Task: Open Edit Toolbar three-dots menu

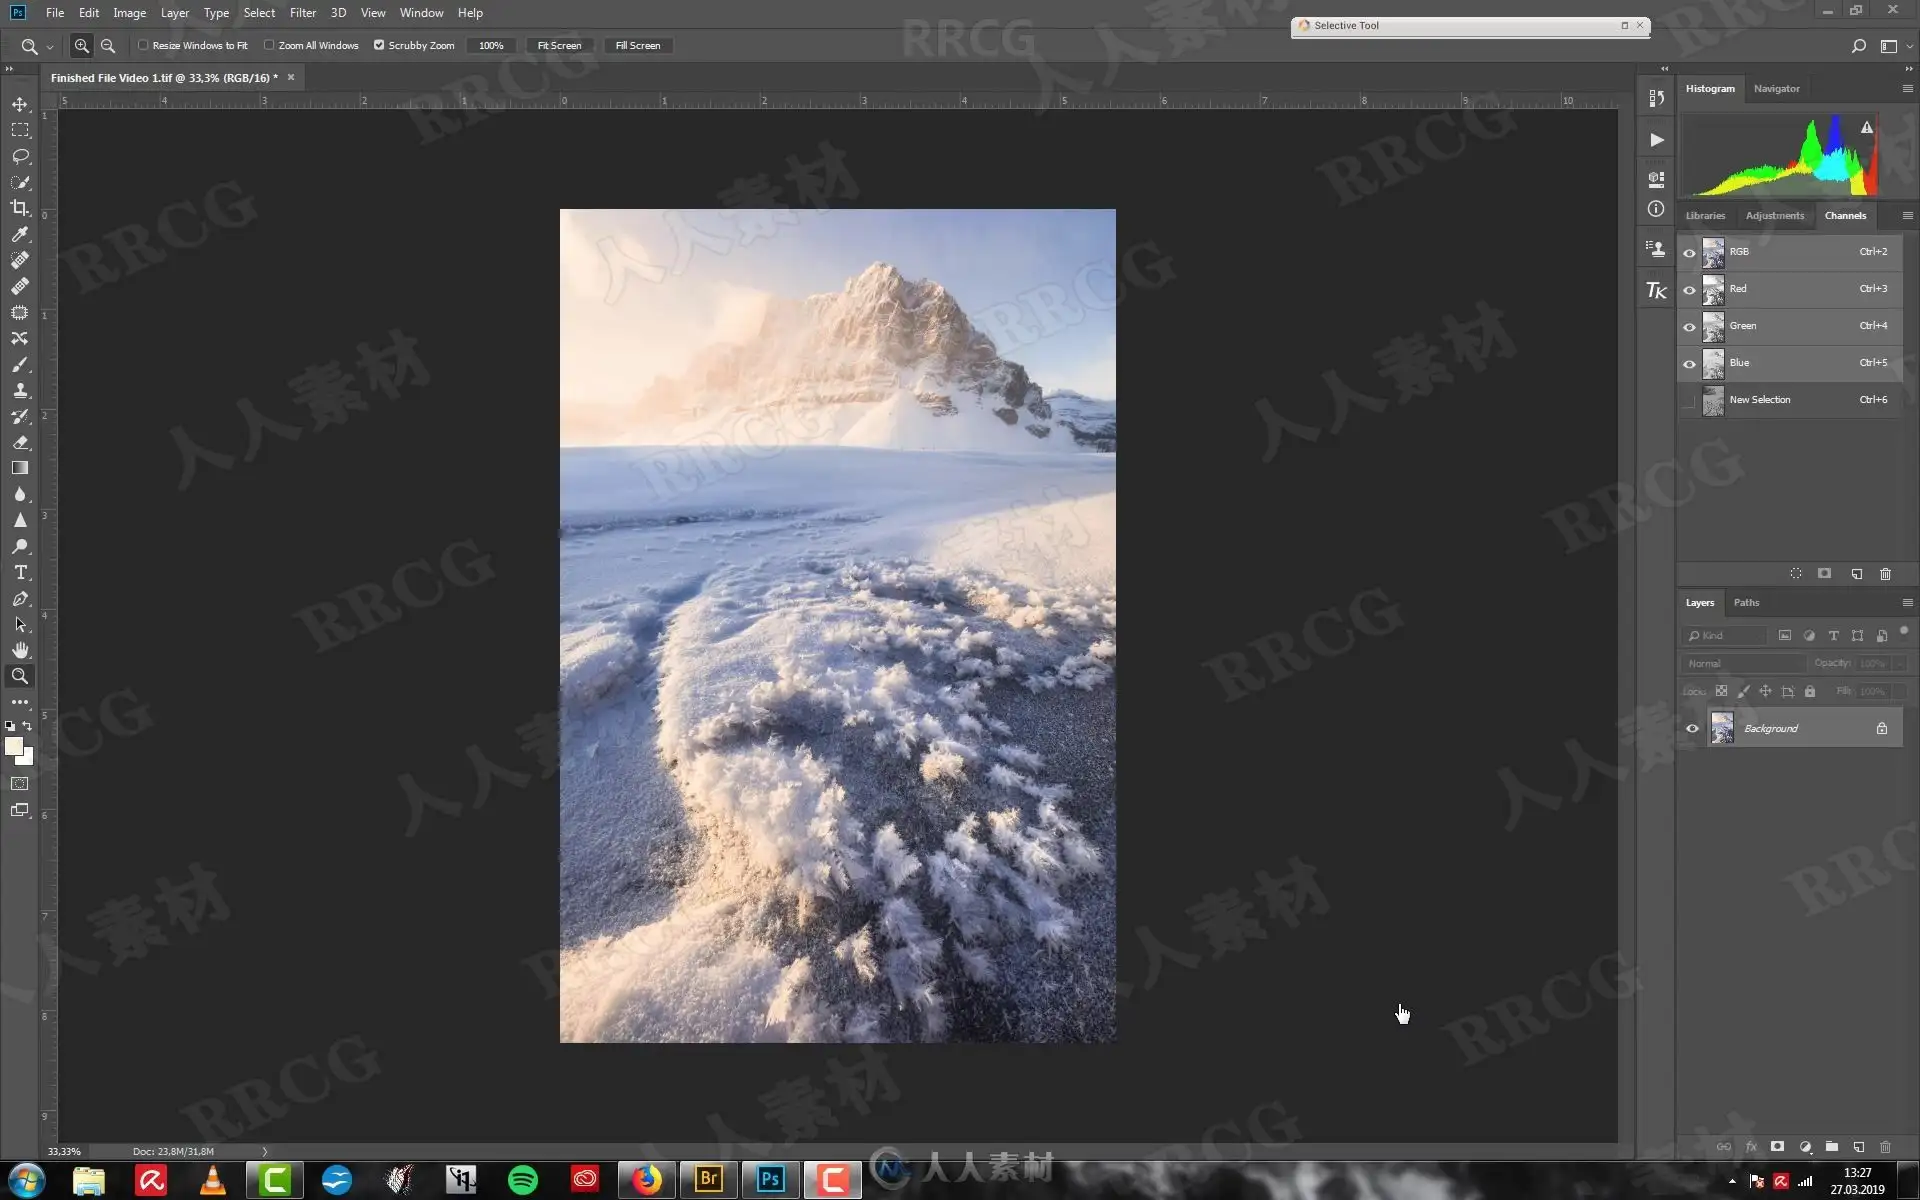Action: [x=20, y=702]
